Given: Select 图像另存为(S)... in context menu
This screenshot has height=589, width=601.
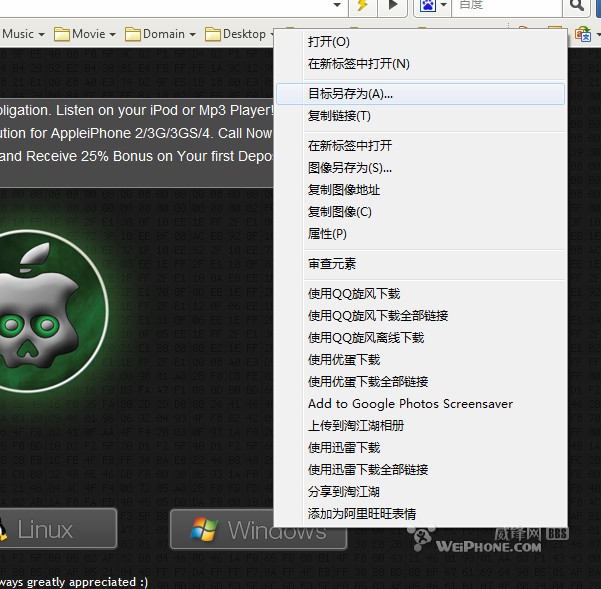Looking at the screenshot, I should coord(350,168).
